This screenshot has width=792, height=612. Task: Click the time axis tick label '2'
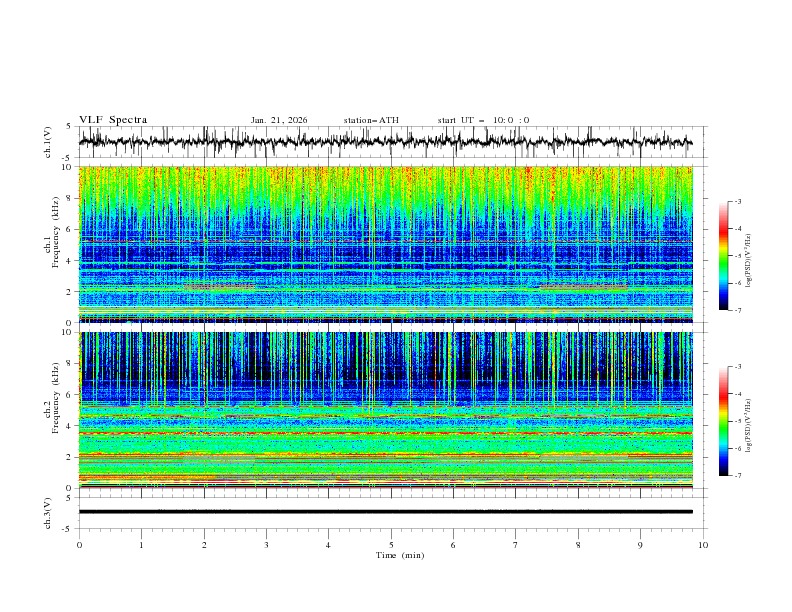[204, 545]
